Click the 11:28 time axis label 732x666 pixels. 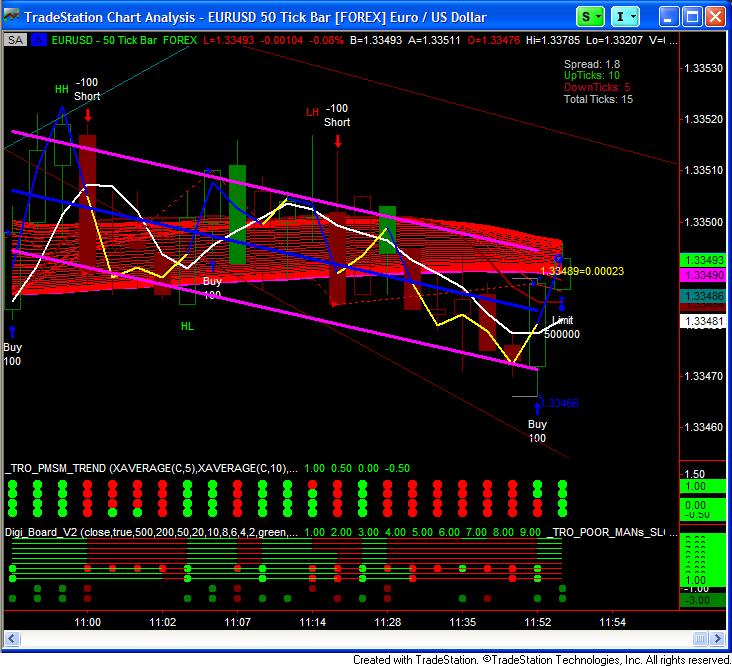tap(387, 622)
